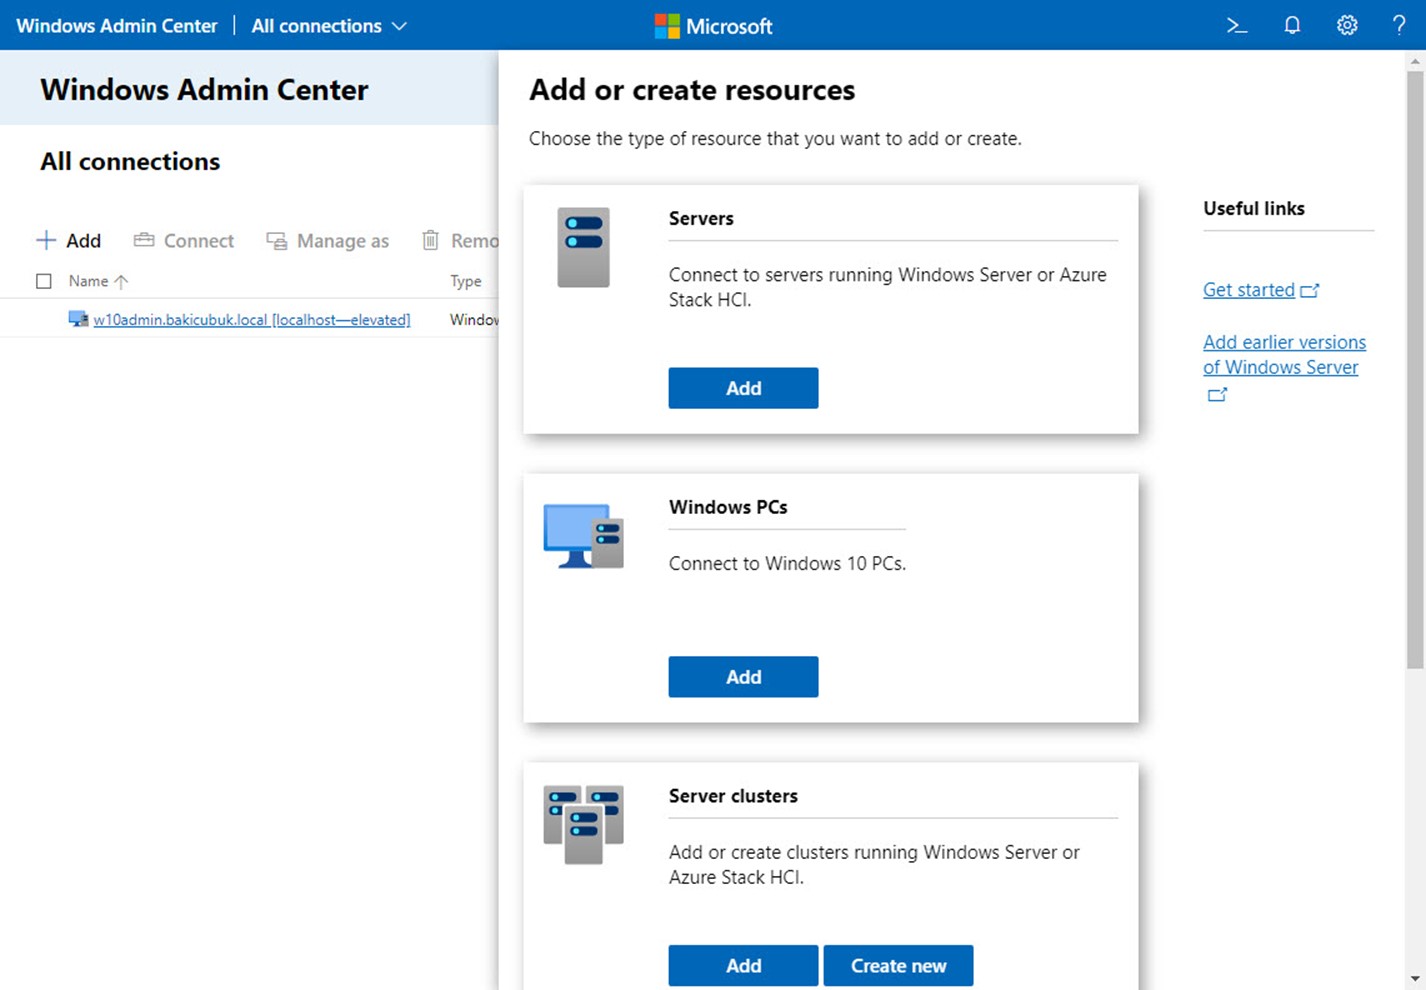Screen dimensions: 1426x990
Task: Click the Manage as toolbar item
Action: (327, 240)
